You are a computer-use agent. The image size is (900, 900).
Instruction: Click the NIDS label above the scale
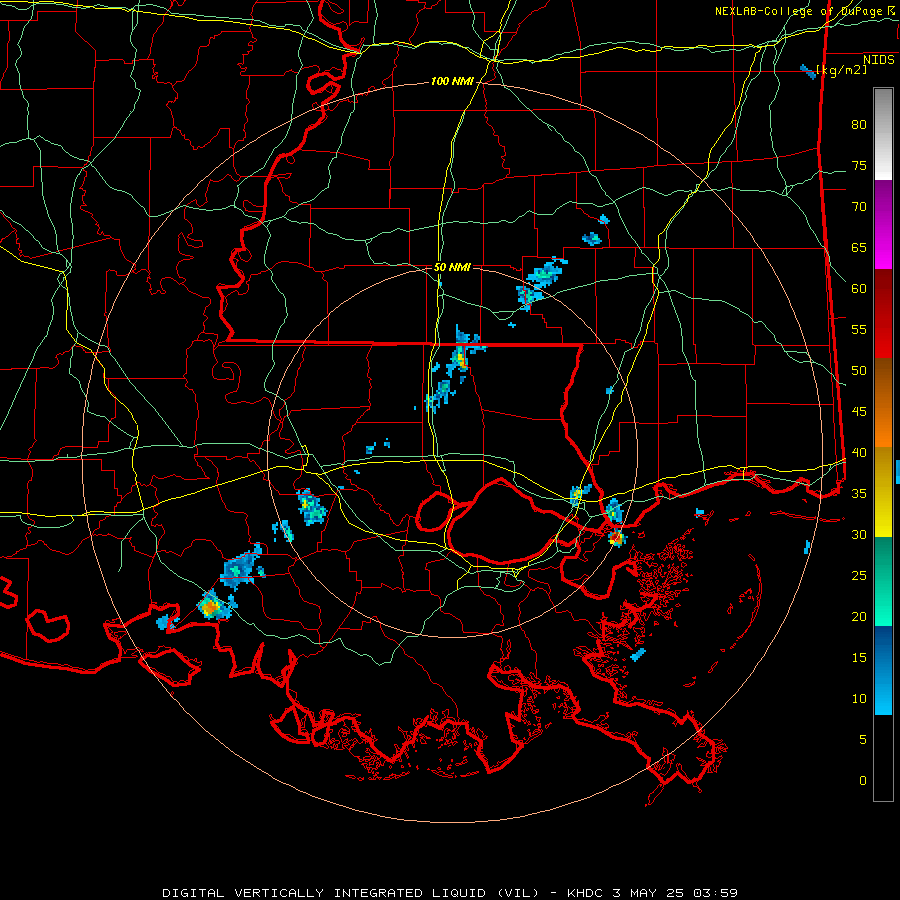tap(879, 60)
